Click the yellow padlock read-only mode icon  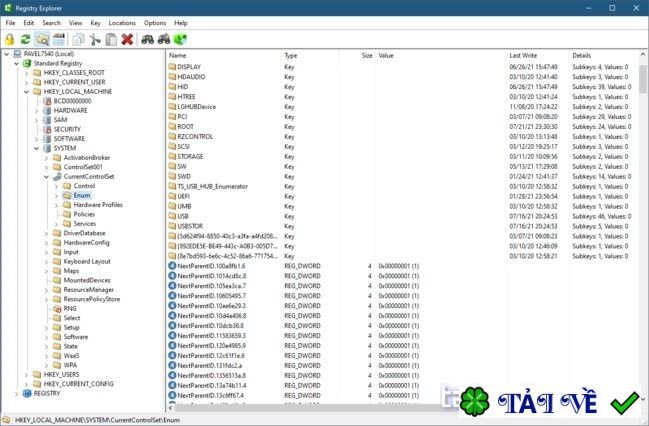pos(10,39)
